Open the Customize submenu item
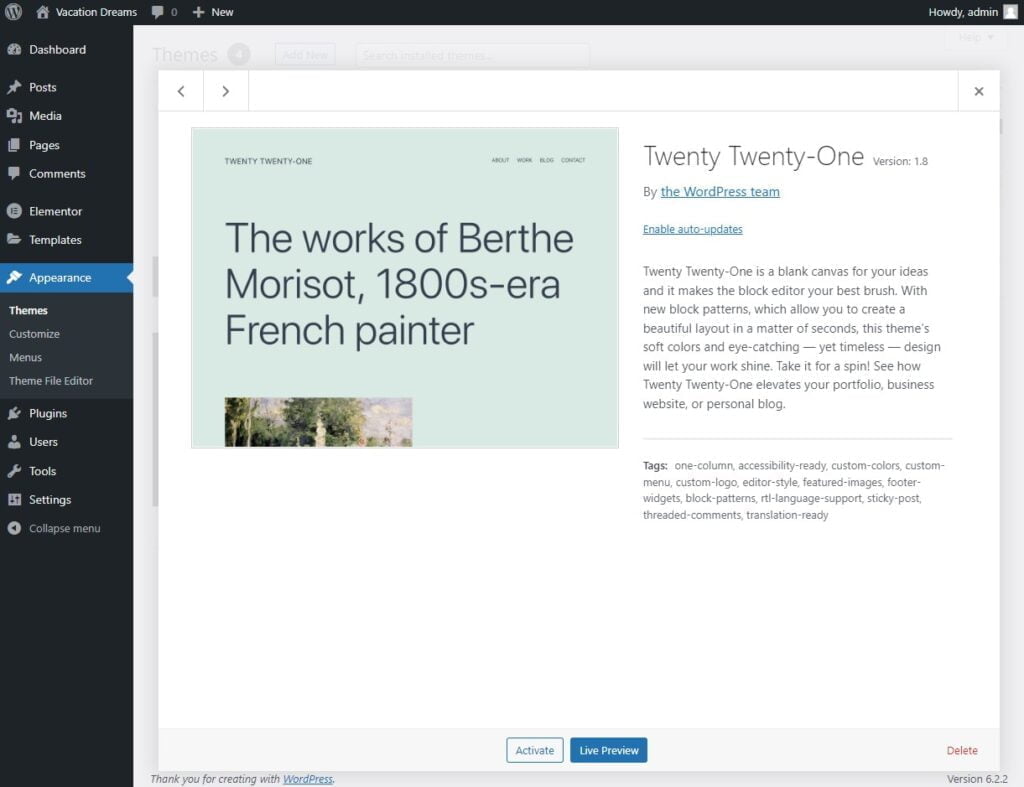Screen dimensions: 1024x787 click(x=34, y=334)
